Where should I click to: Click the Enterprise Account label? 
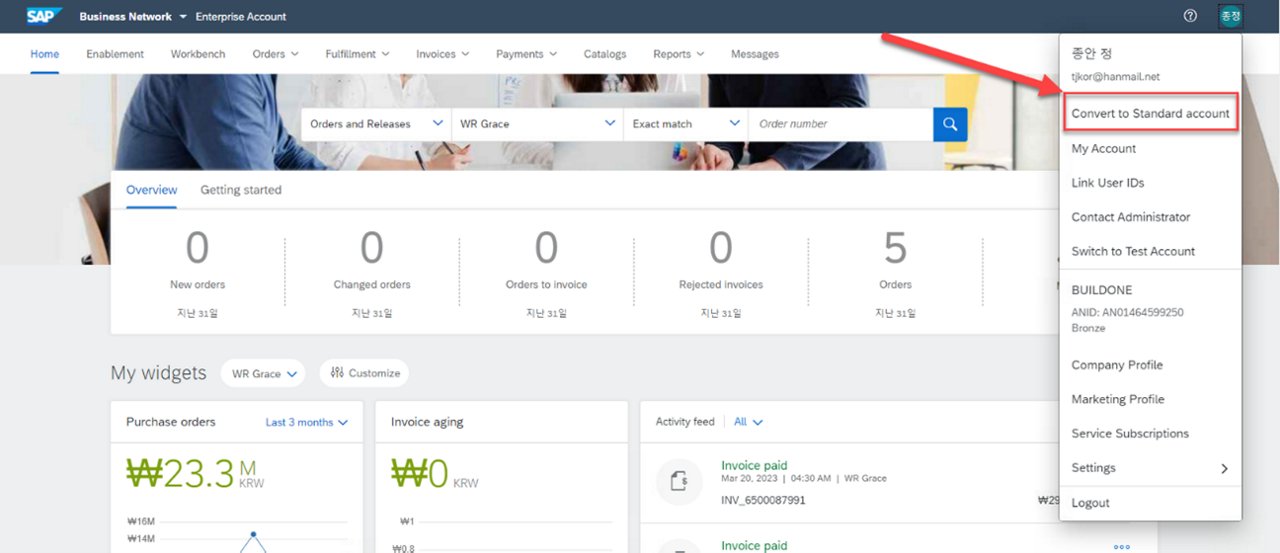[241, 17]
